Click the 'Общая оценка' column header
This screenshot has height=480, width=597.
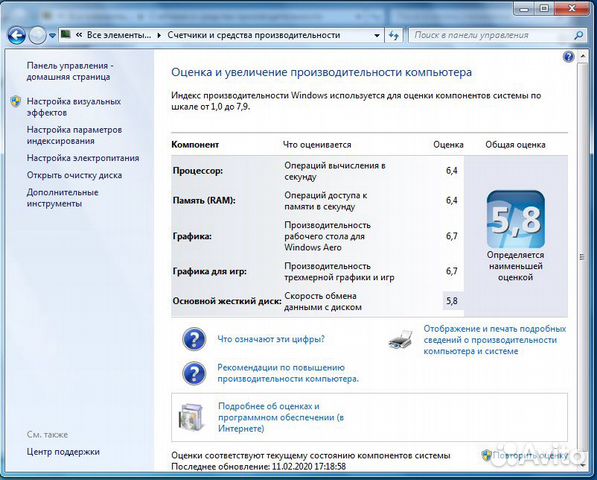(515, 145)
